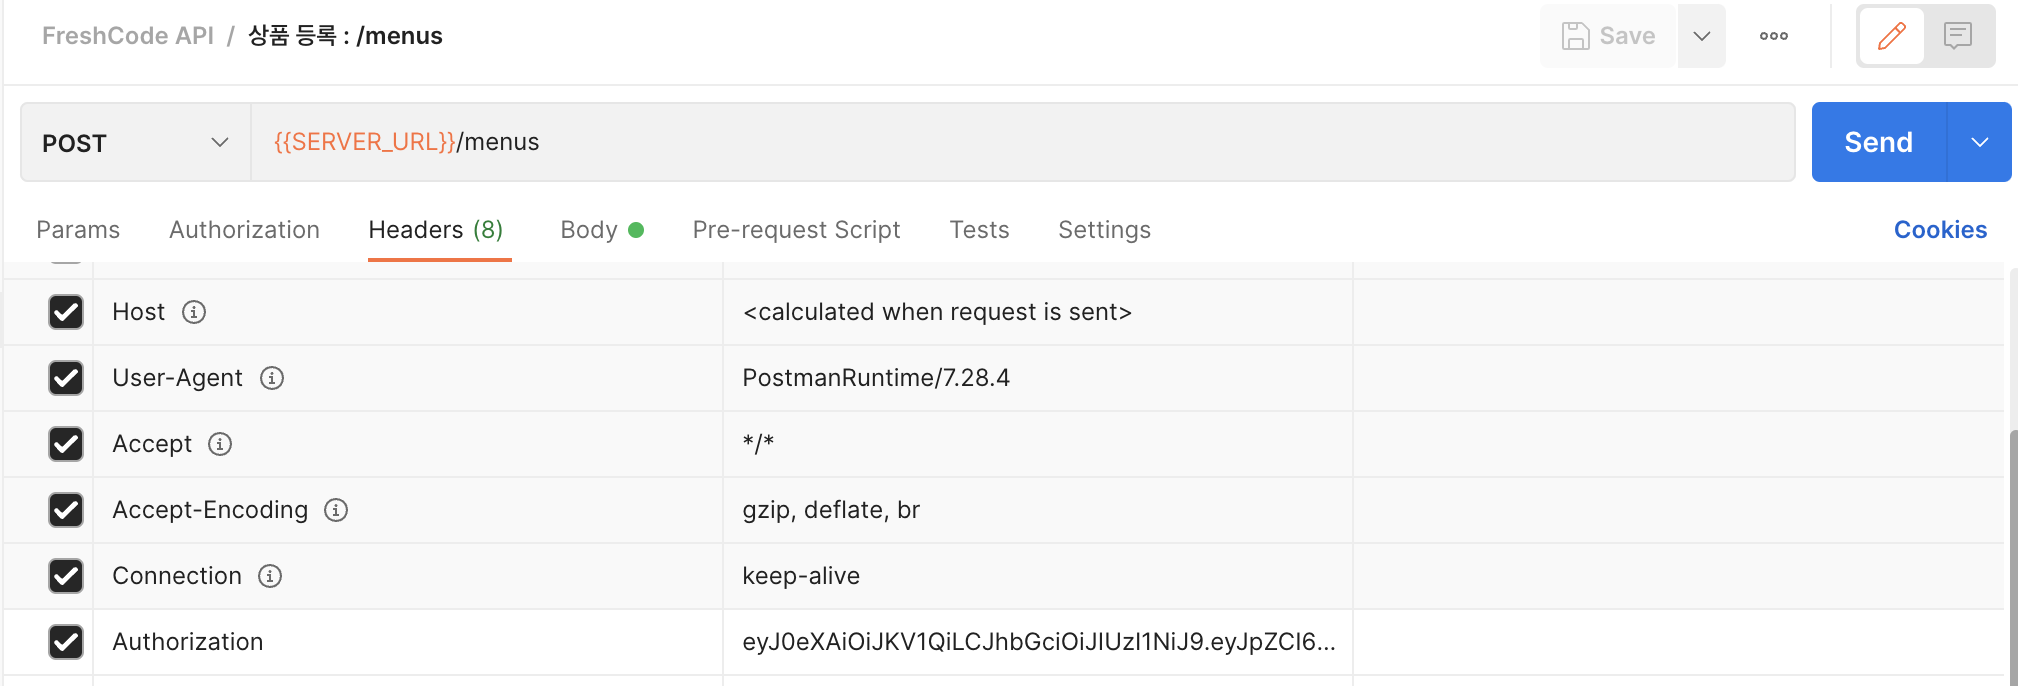
Task: Click the info icon beside User-Agent header
Action: [273, 378]
